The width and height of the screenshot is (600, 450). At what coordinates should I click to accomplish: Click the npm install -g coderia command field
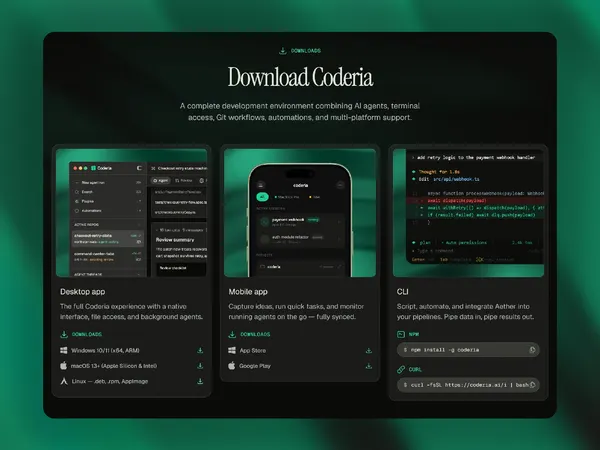(468, 350)
